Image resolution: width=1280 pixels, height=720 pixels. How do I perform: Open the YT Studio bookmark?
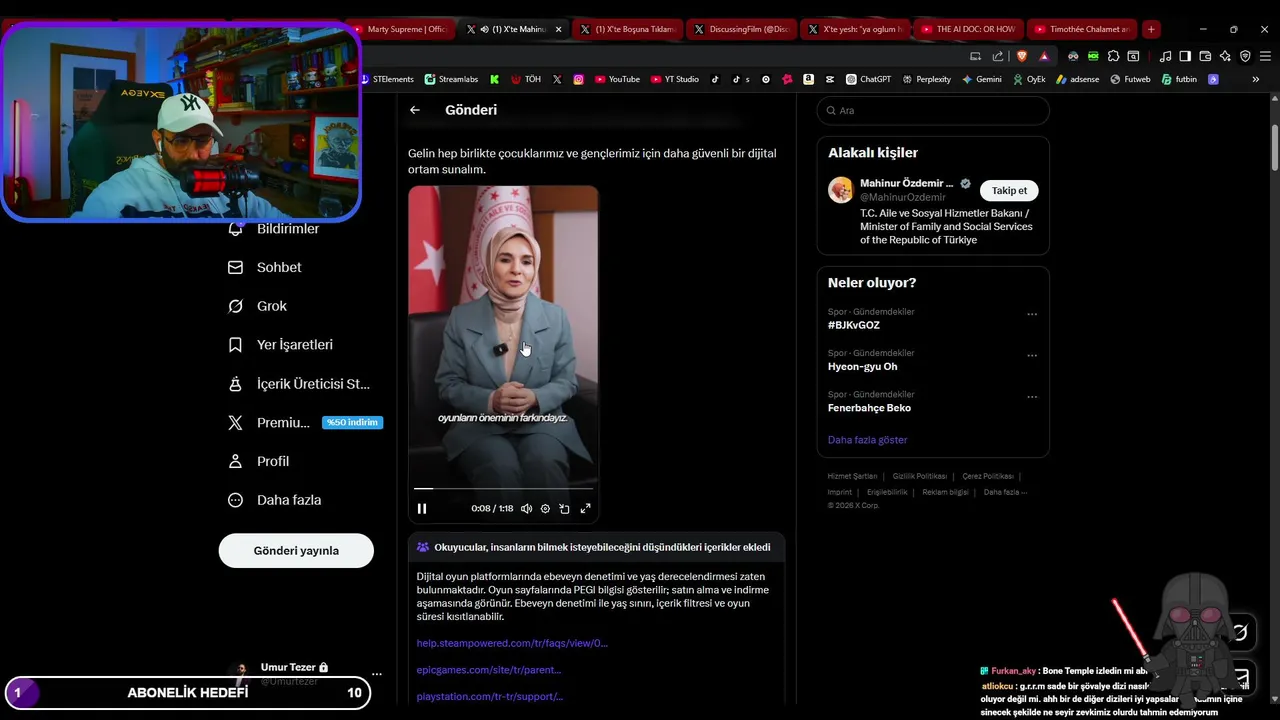point(675,79)
